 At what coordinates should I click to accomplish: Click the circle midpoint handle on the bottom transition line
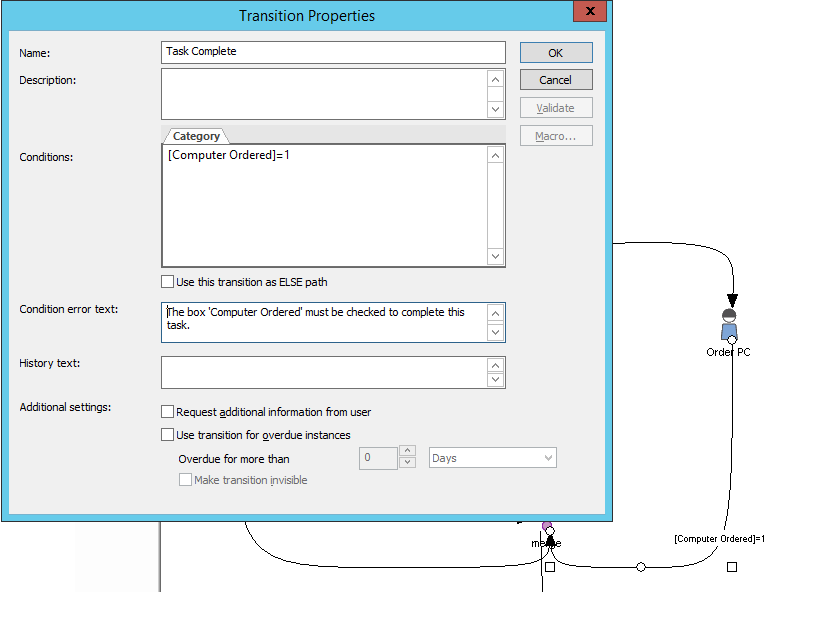click(x=640, y=567)
